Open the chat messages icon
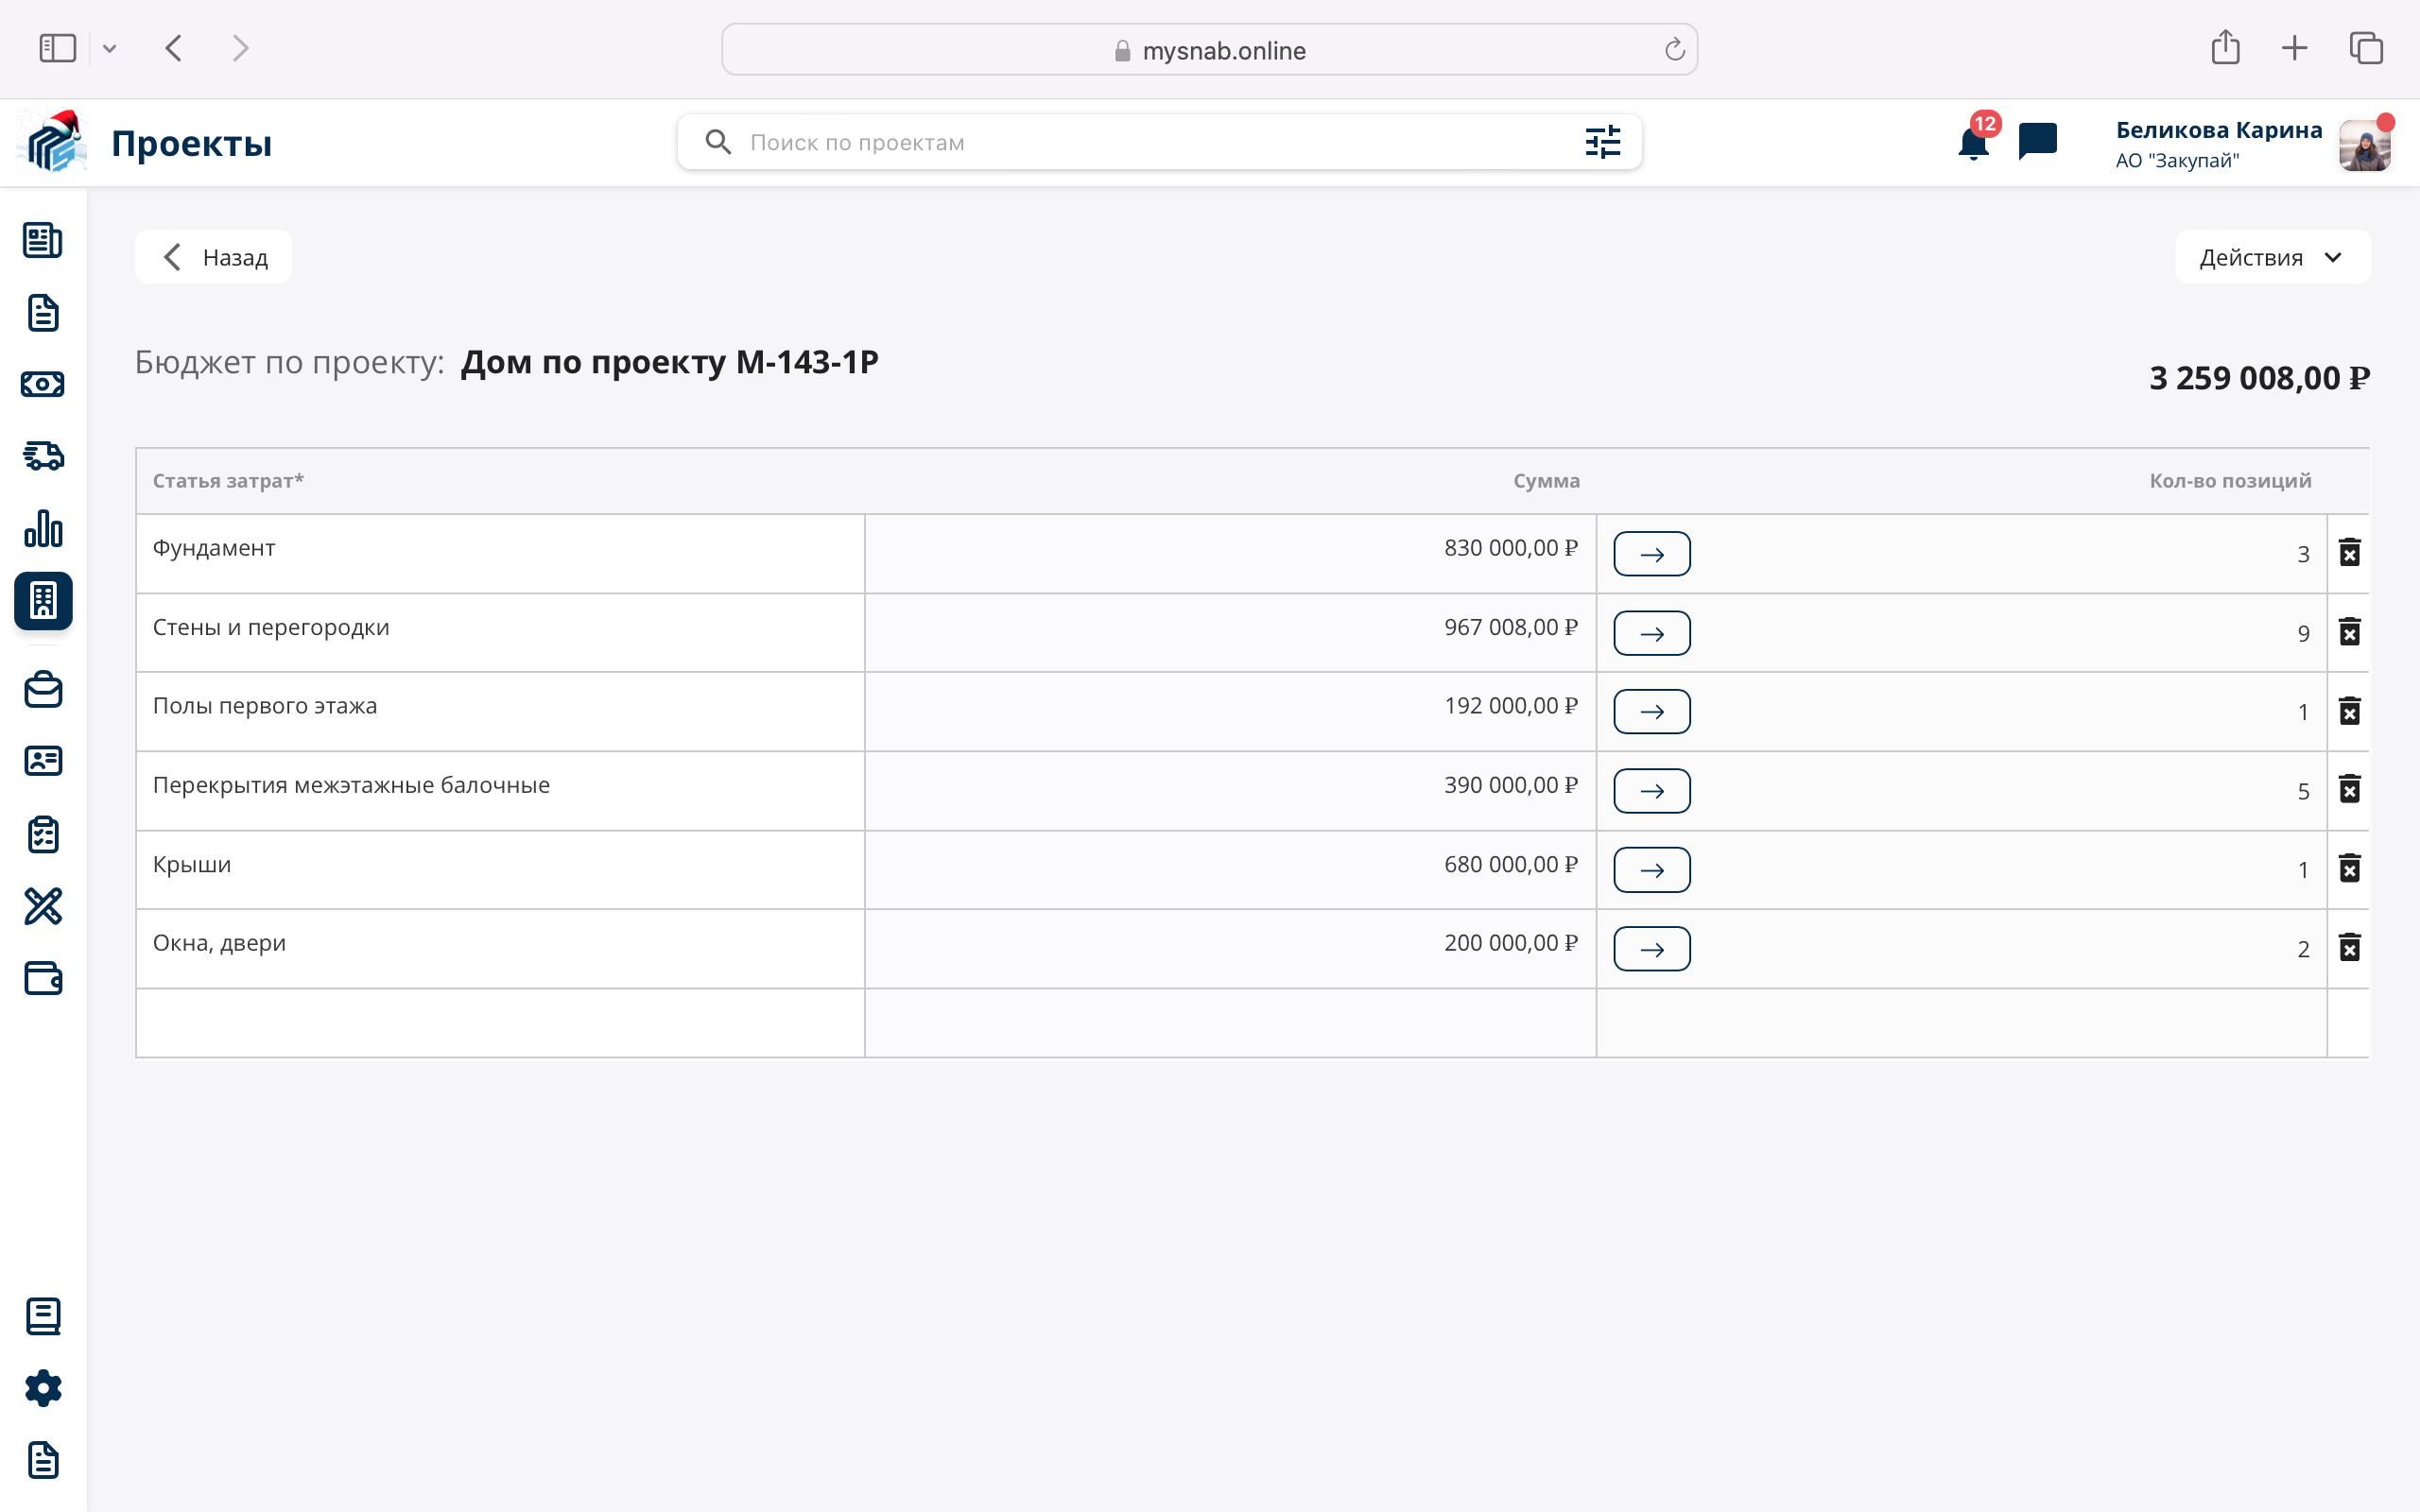 2037,141
